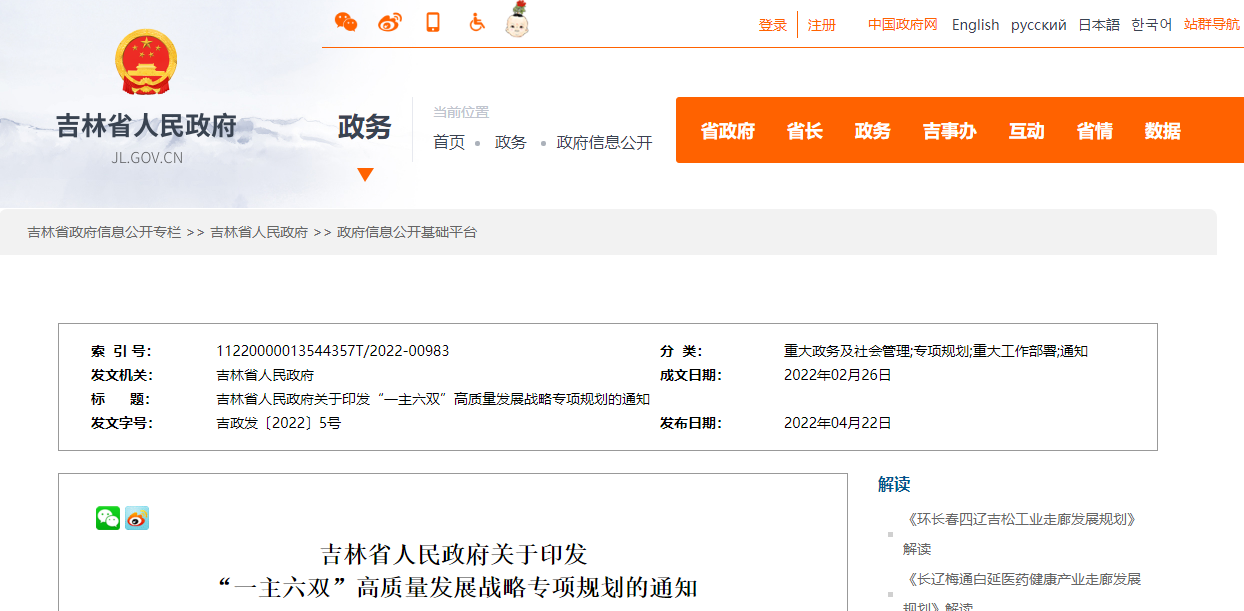1244x611 pixels.
Task: Click the mobile phone version icon
Action: tap(433, 22)
